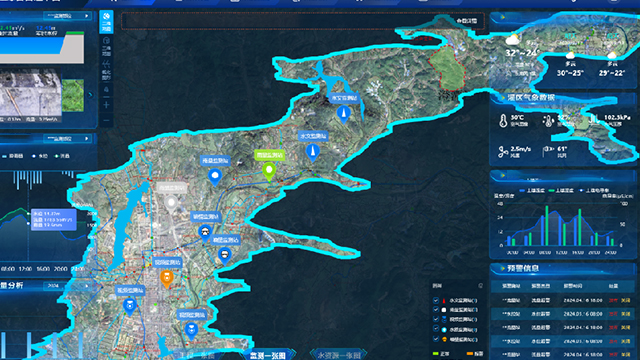Click red action link in second warning row

pyautogui.click(x=613, y=314)
